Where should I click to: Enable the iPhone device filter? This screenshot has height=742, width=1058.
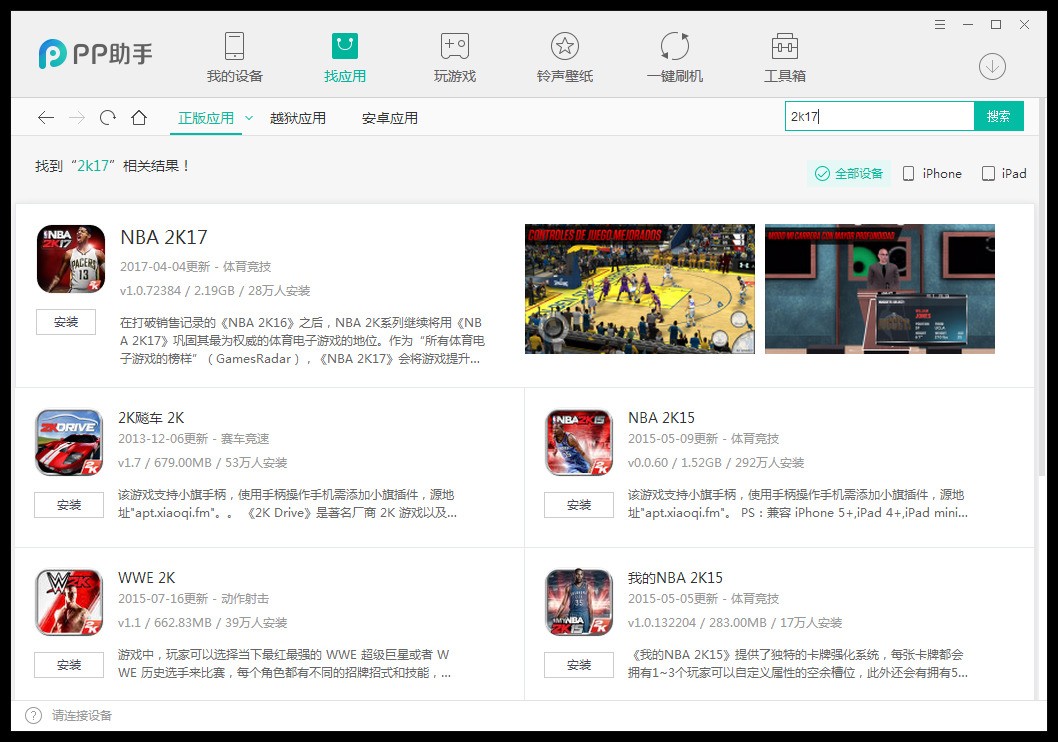932,174
